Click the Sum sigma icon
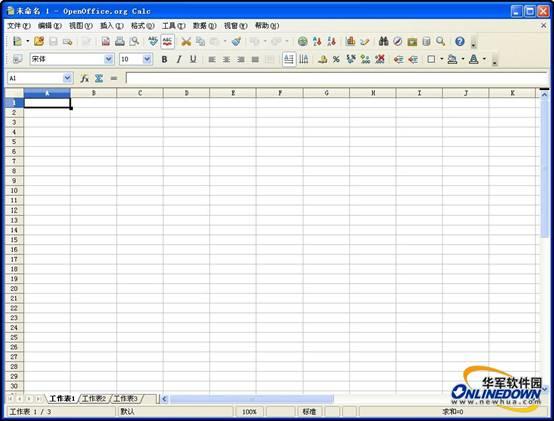Image resolution: width=554 pixels, height=421 pixels. (99, 78)
